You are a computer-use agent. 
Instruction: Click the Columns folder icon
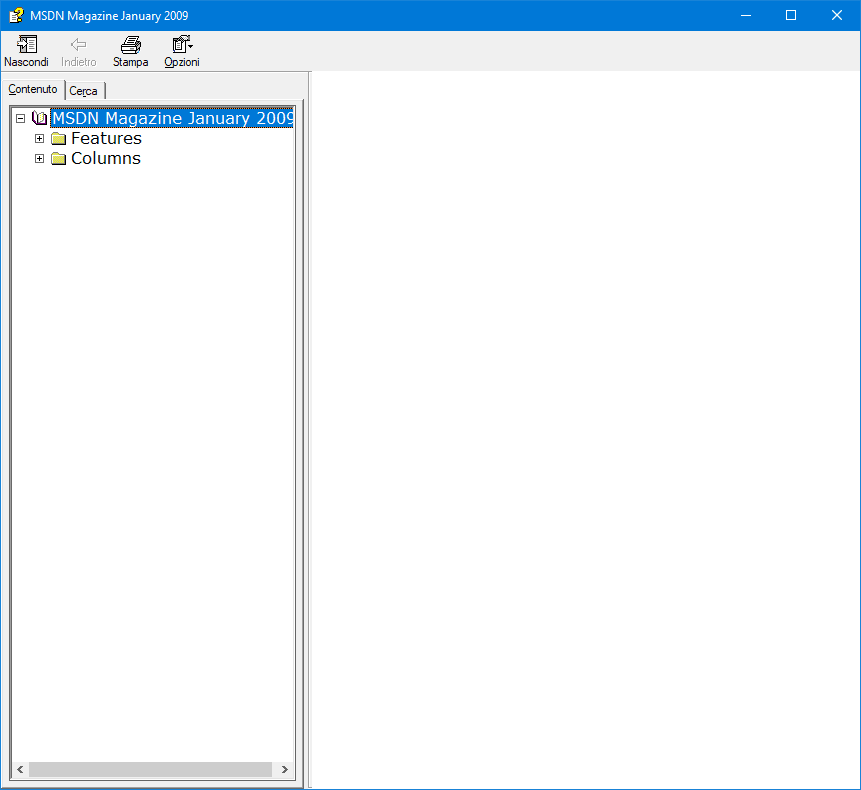[x=57, y=158]
